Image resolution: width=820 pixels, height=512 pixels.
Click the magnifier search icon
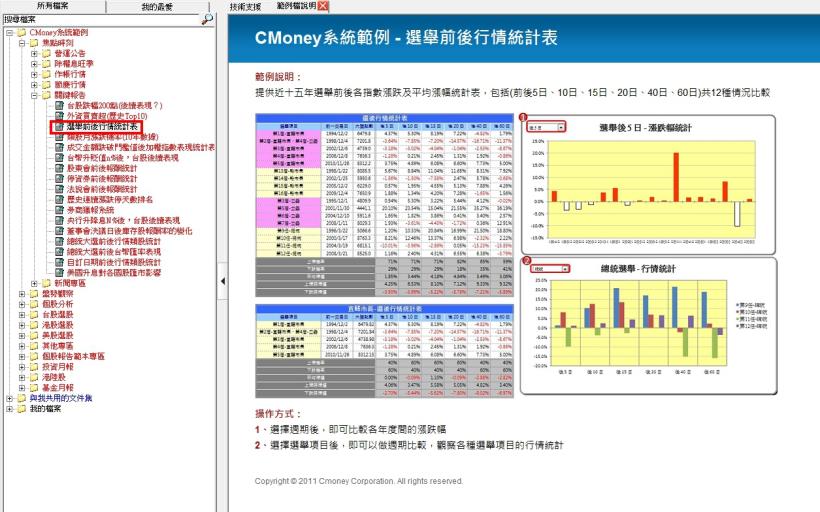[x=207, y=19]
